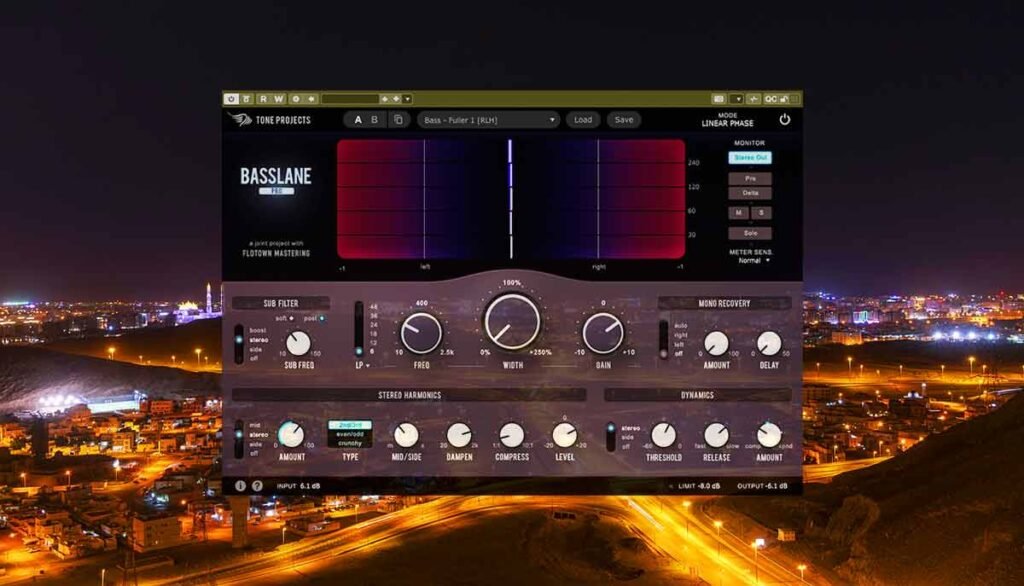Click the Mono Recovery Delay knob

point(769,343)
